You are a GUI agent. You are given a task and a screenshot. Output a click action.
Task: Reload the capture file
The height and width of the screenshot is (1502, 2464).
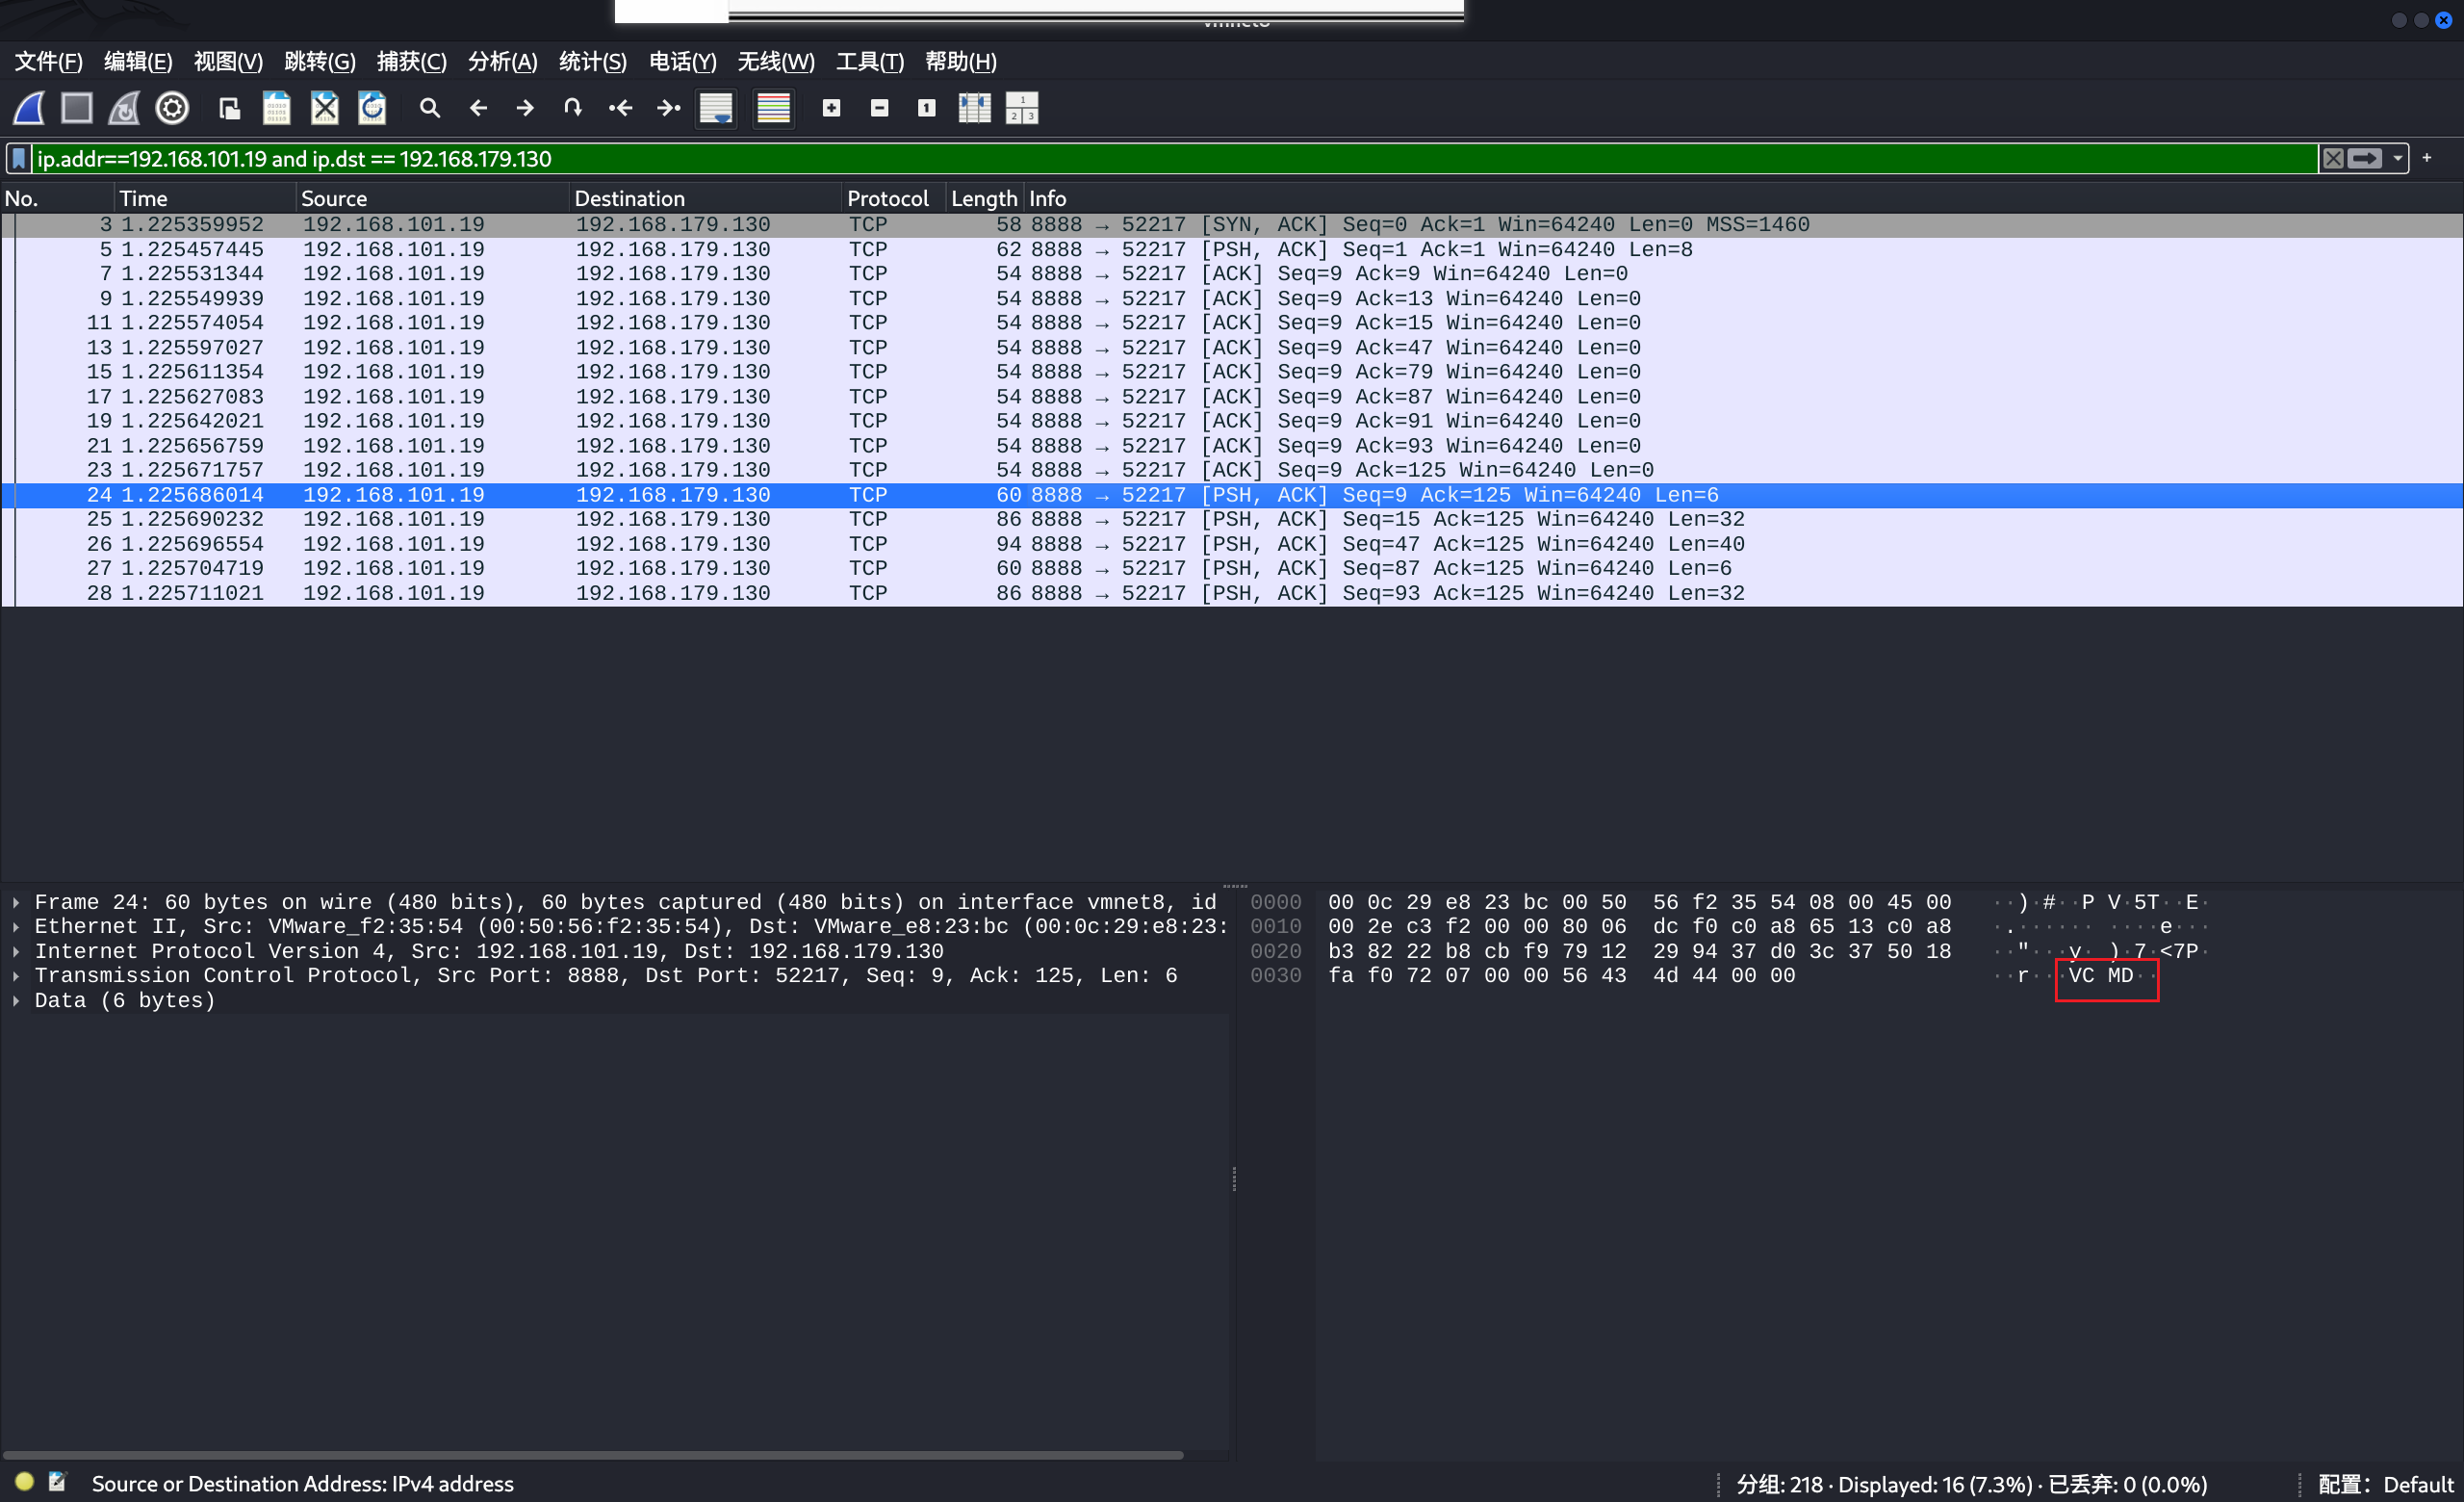[x=372, y=108]
